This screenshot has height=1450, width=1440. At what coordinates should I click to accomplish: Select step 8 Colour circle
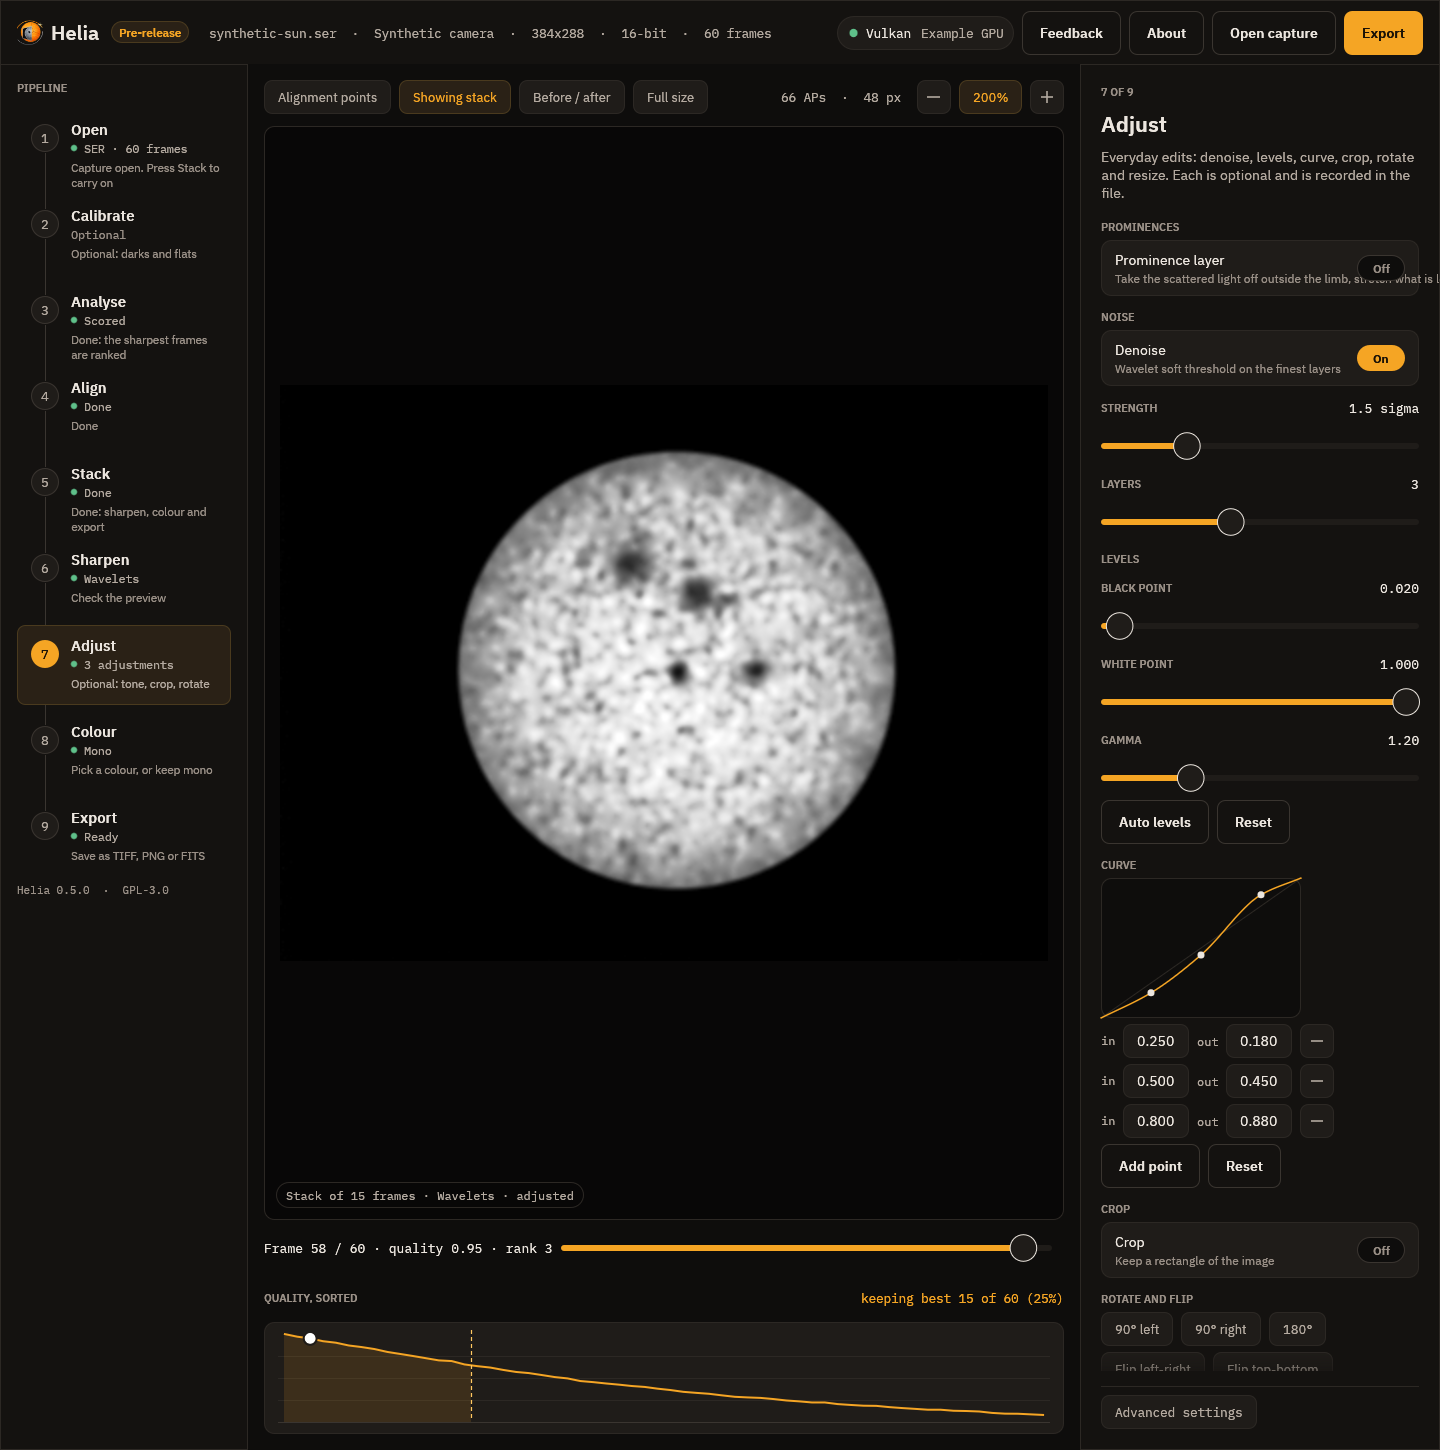44,740
